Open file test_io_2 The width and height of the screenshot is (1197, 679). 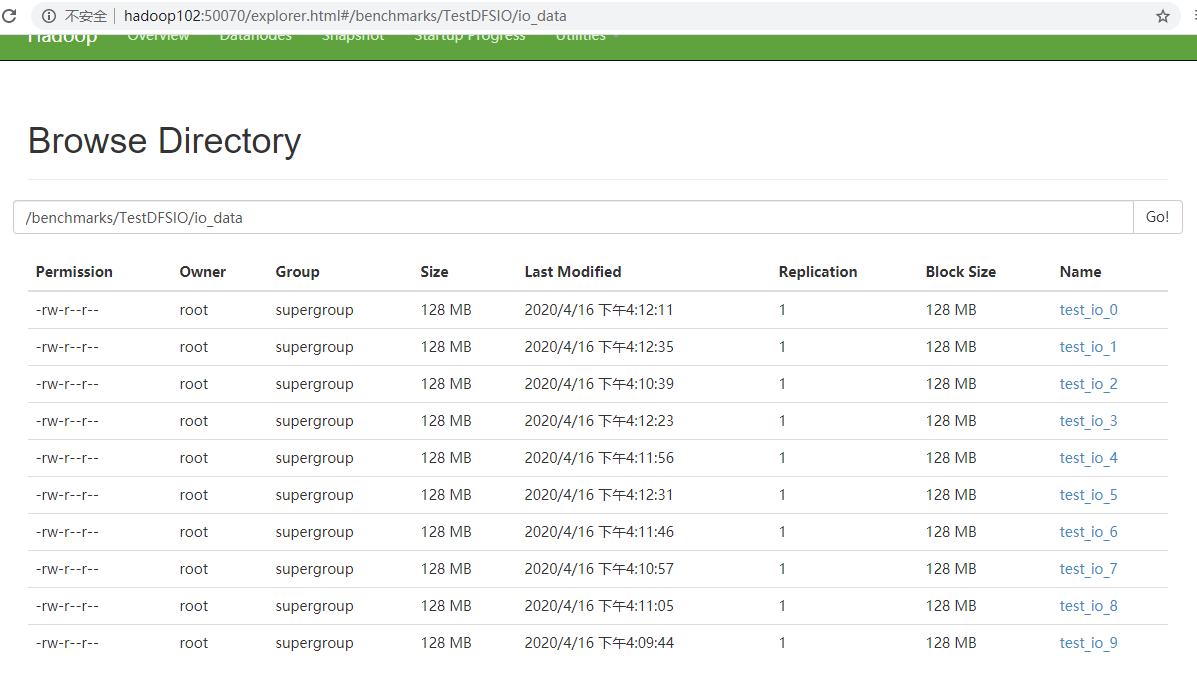tap(1089, 384)
